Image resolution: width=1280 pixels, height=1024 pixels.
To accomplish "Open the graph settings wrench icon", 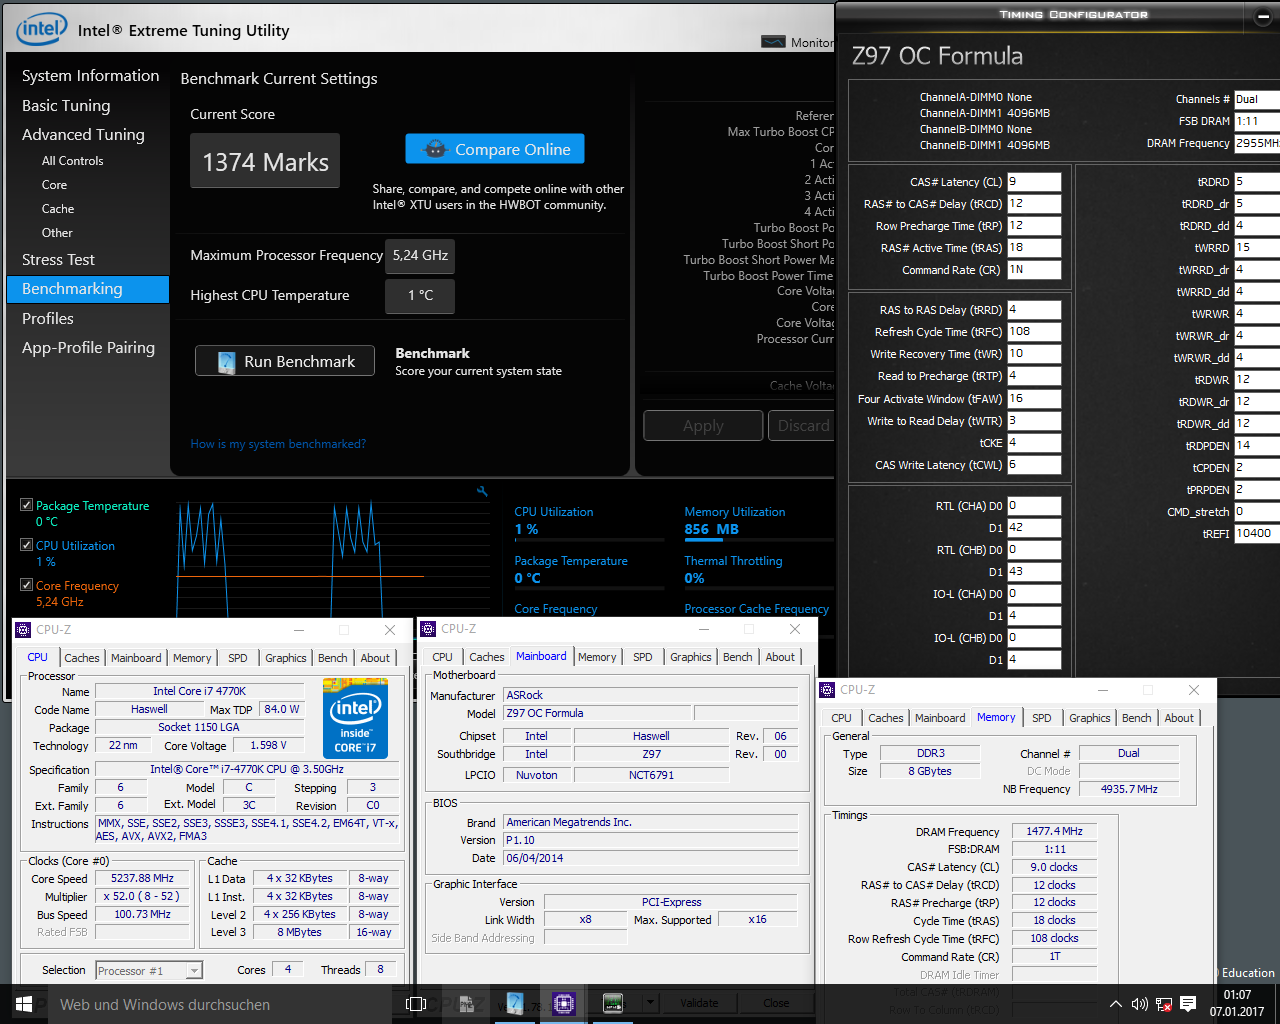I will (x=482, y=491).
